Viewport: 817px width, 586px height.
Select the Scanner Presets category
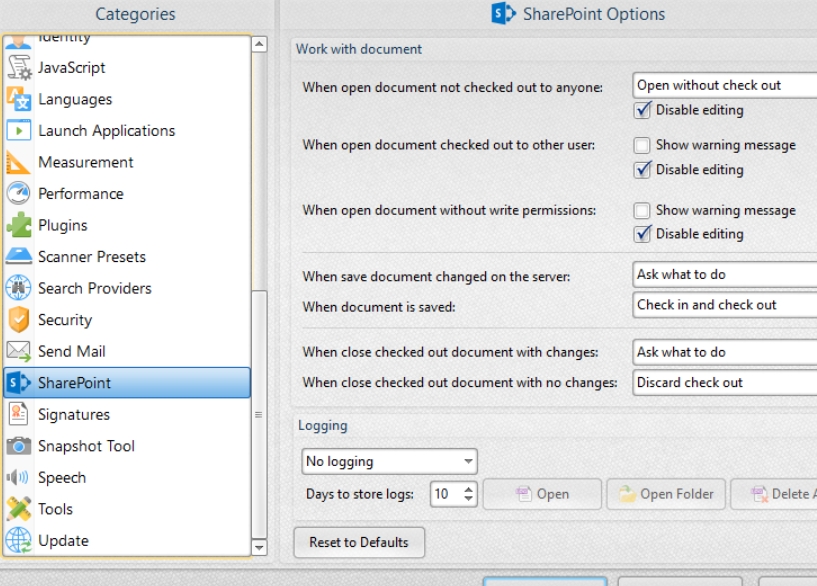coord(127,257)
